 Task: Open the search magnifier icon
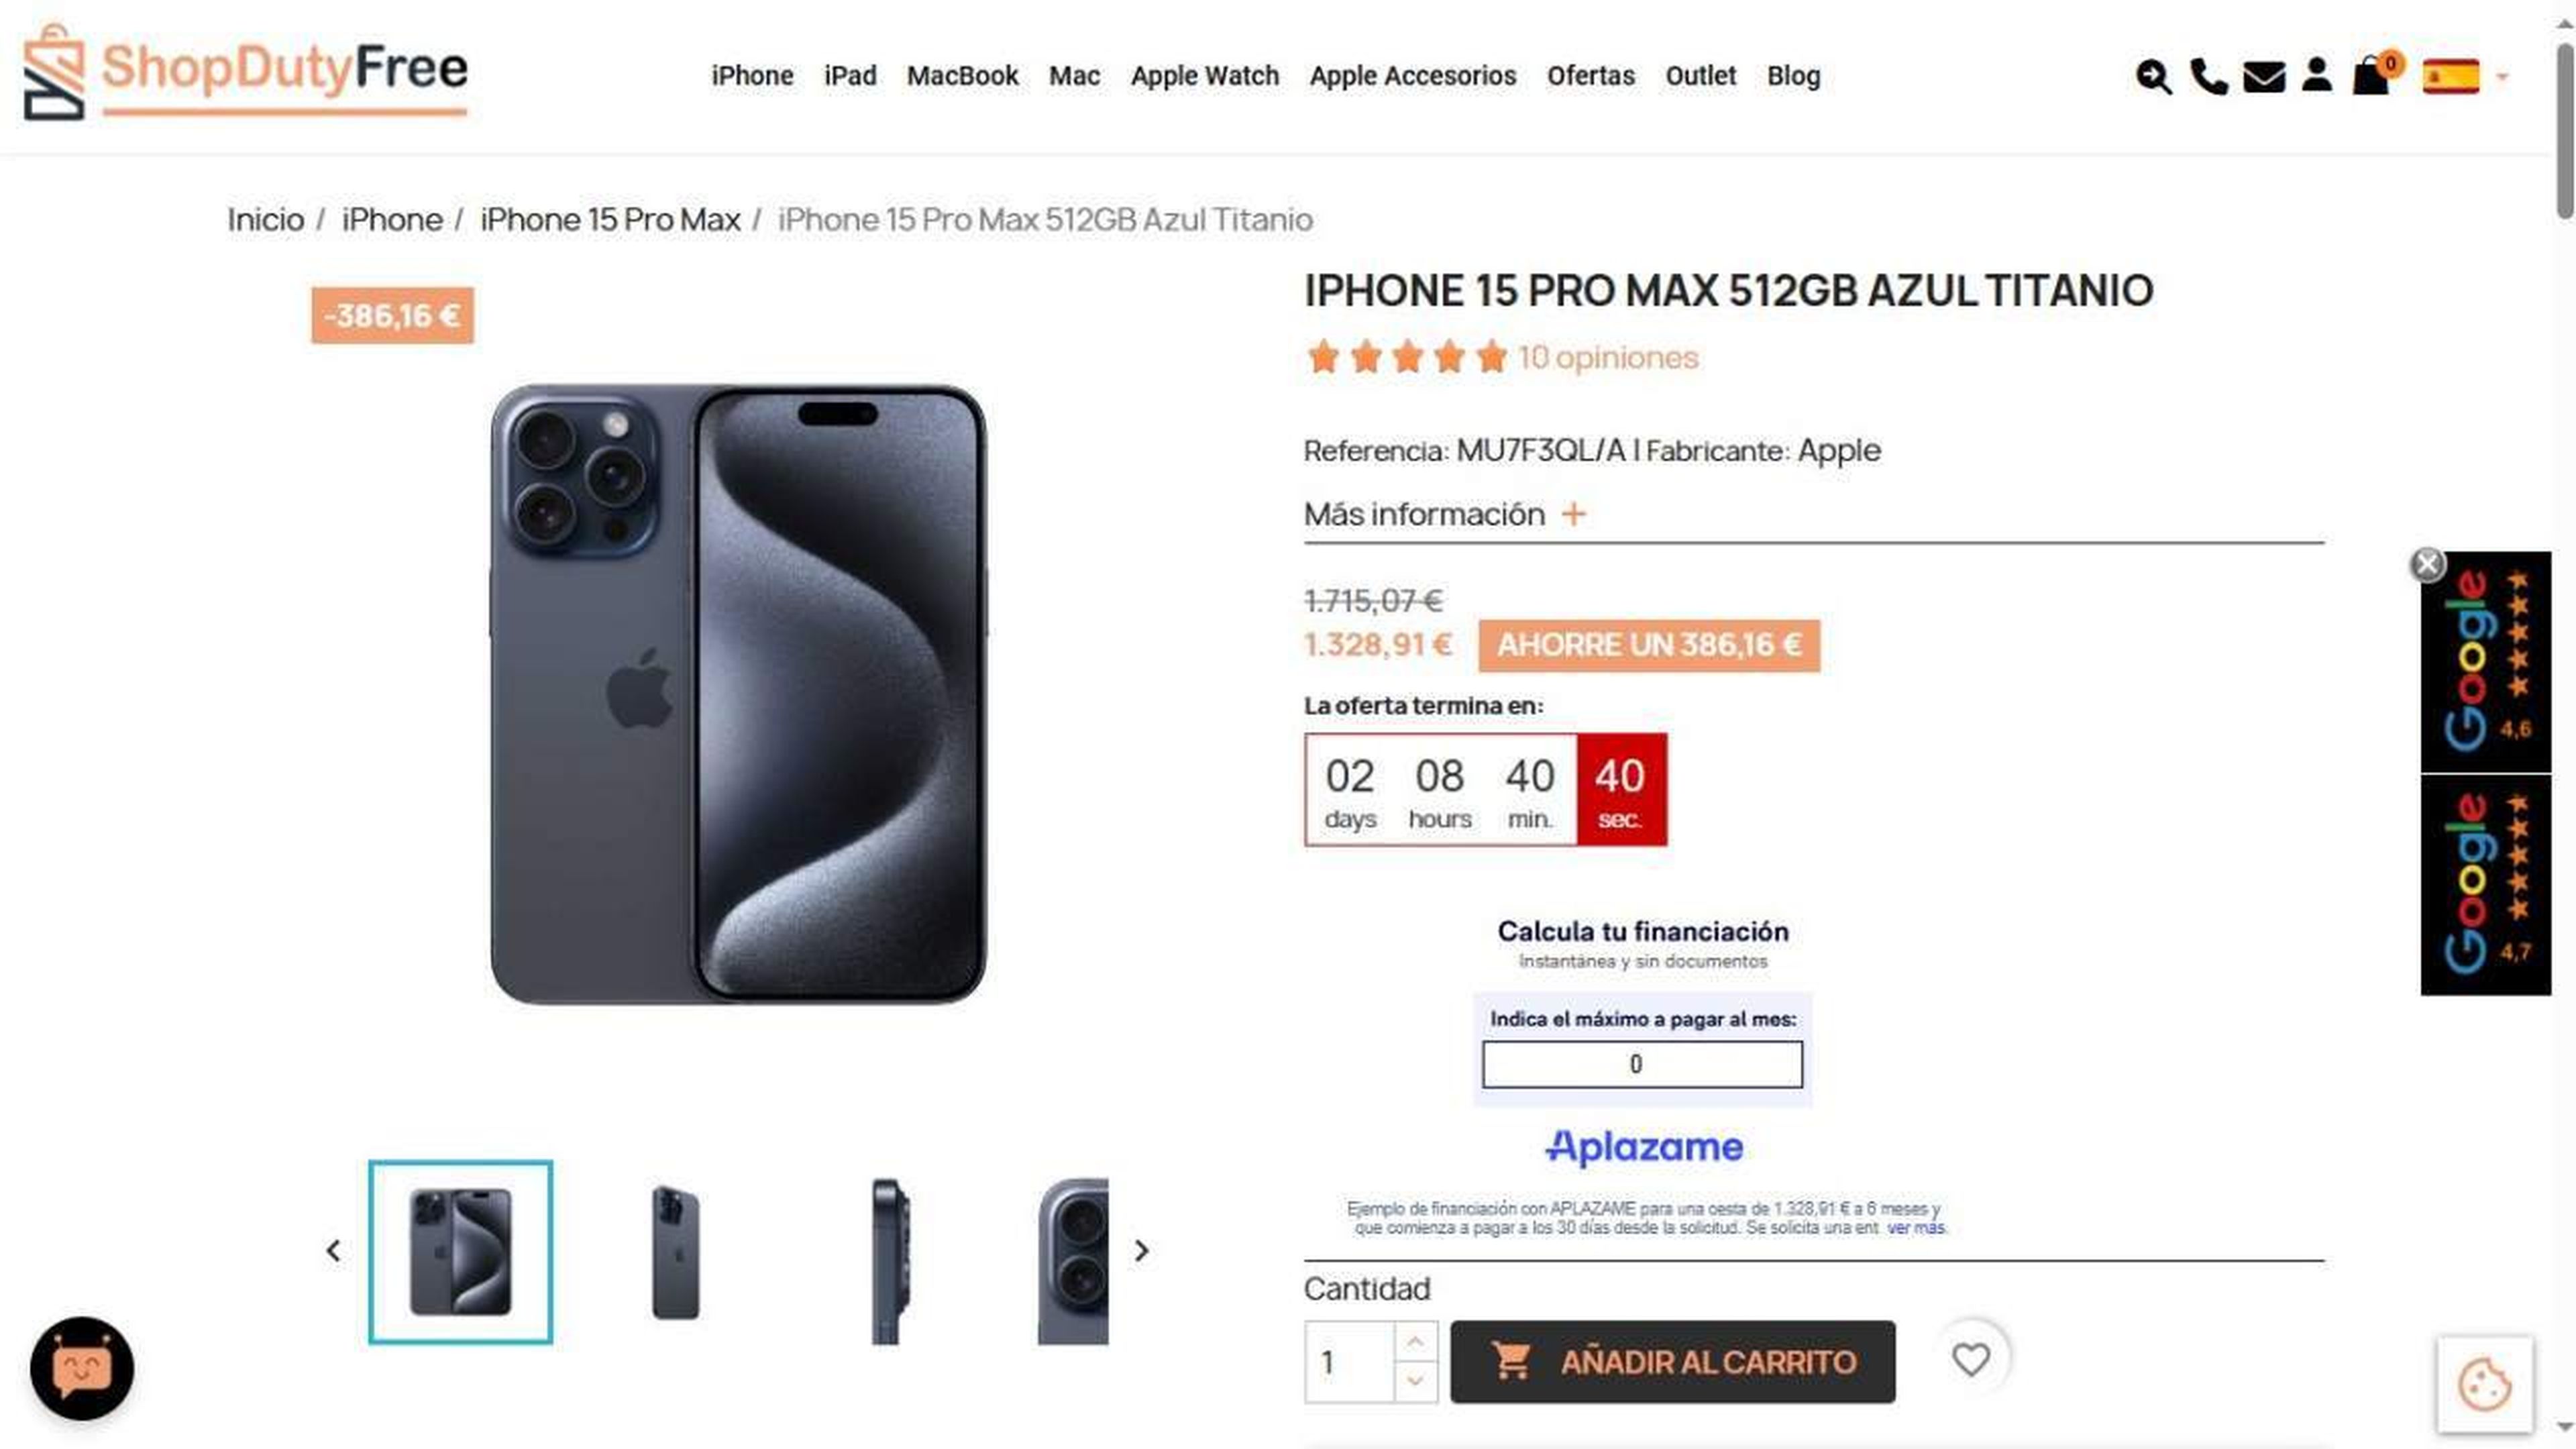2153,77
